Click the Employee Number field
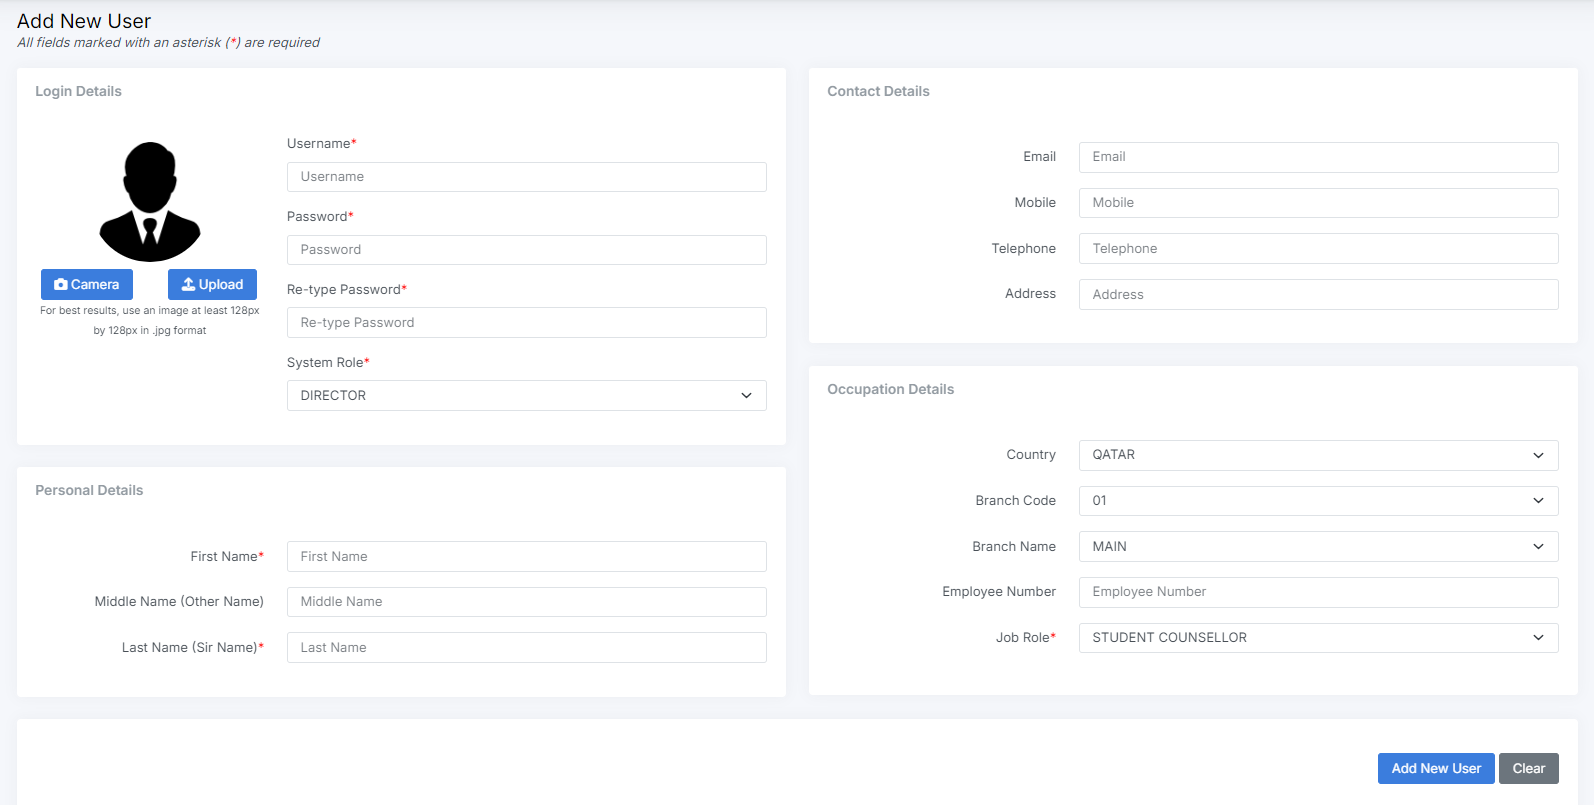This screenshot has width=1594, height=805. coord(1317,592)
